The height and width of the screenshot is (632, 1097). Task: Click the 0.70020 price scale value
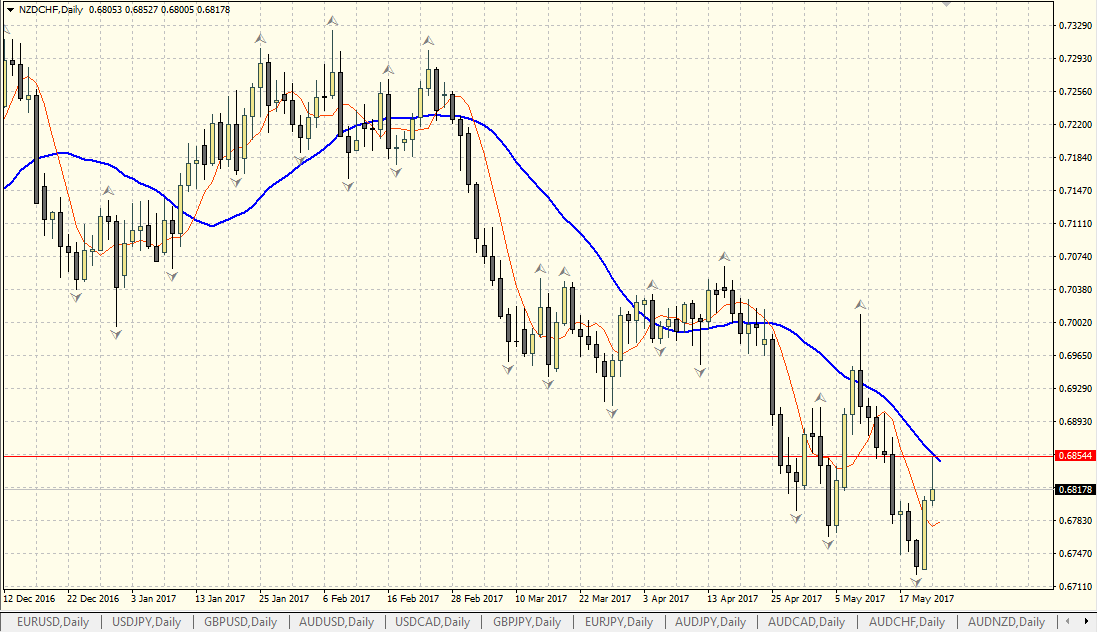tap(1075, 323)
